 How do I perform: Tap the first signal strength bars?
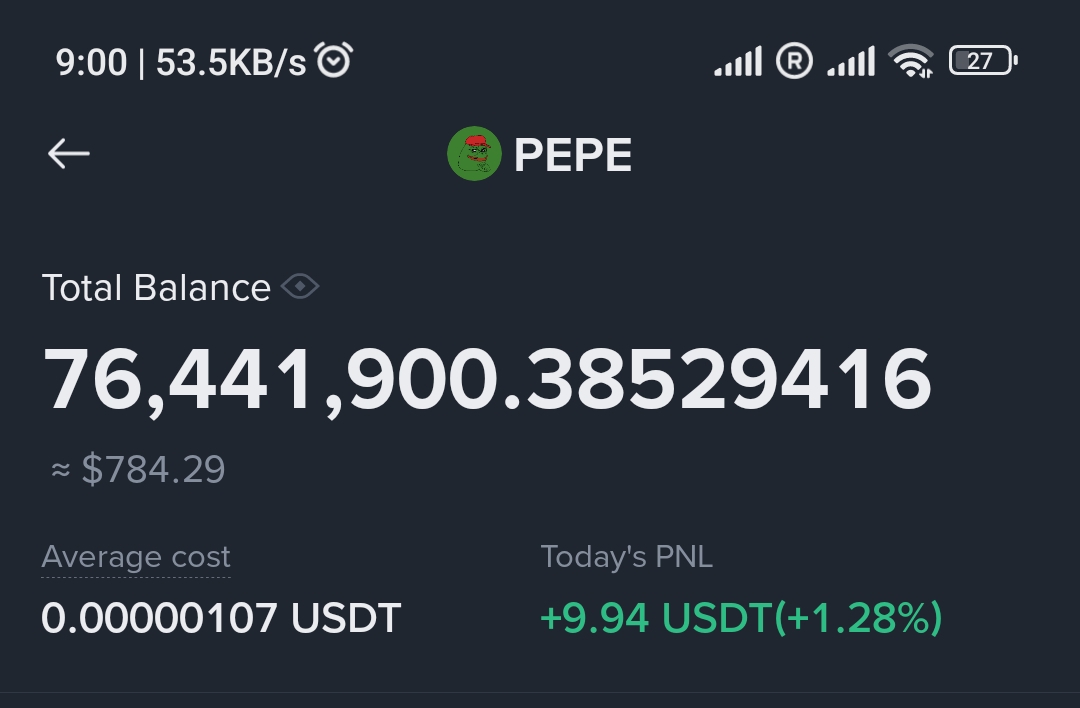pyautogui.click(x=738, y=61)
